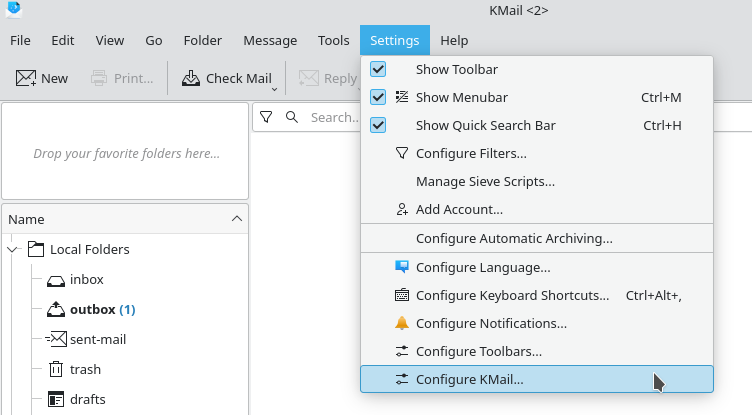The height and width of the screenshot is (415, 752).
Task: Open Configure Notifications with bell icon
Action: (x=491, y=323)
